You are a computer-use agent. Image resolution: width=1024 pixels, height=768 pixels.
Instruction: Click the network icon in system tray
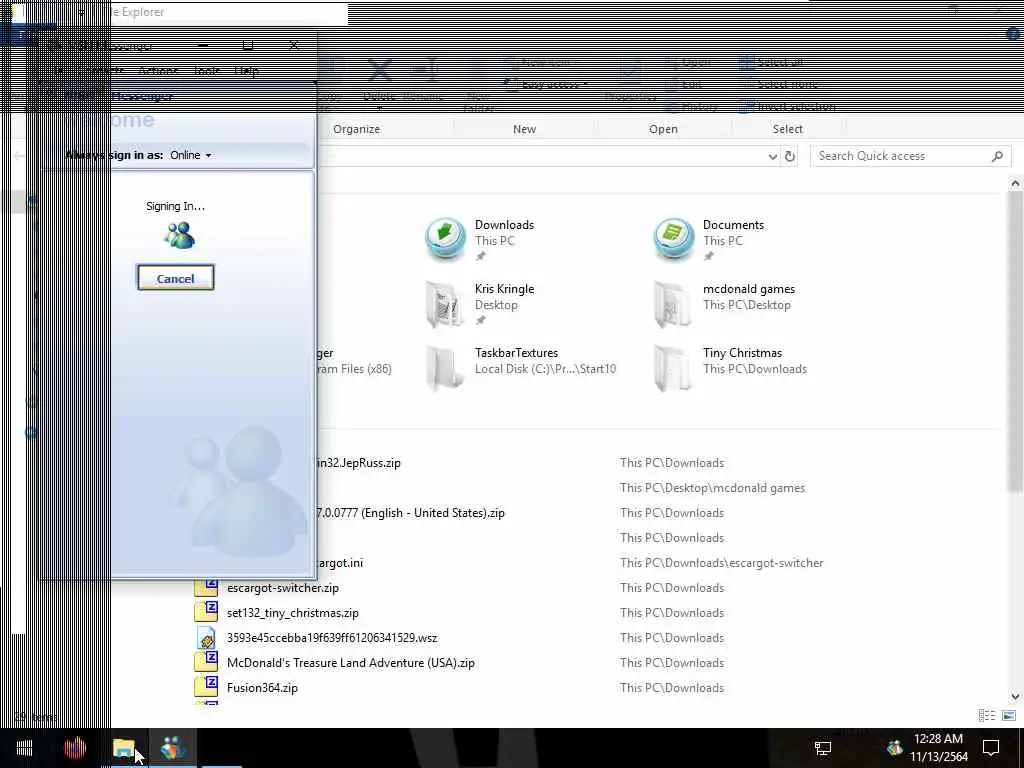pos(822,748)
